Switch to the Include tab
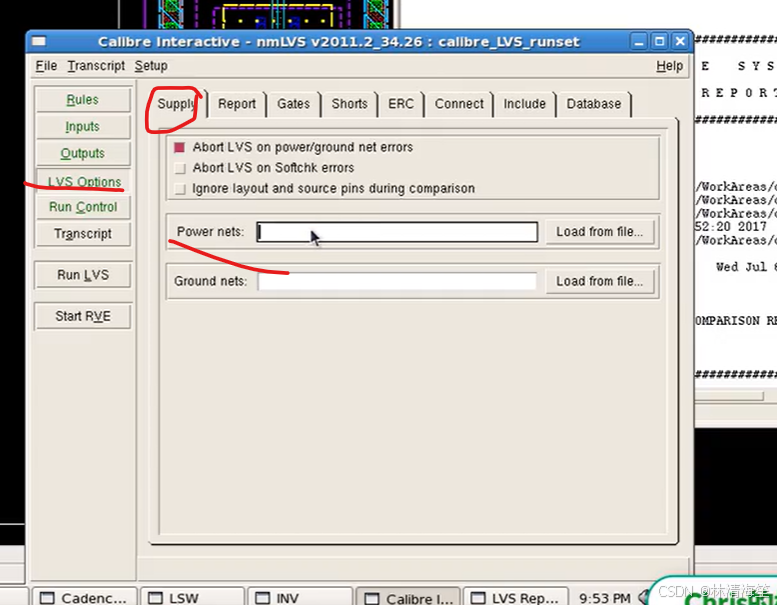This screenshot has height=605, width=777. tap(524, 104)
